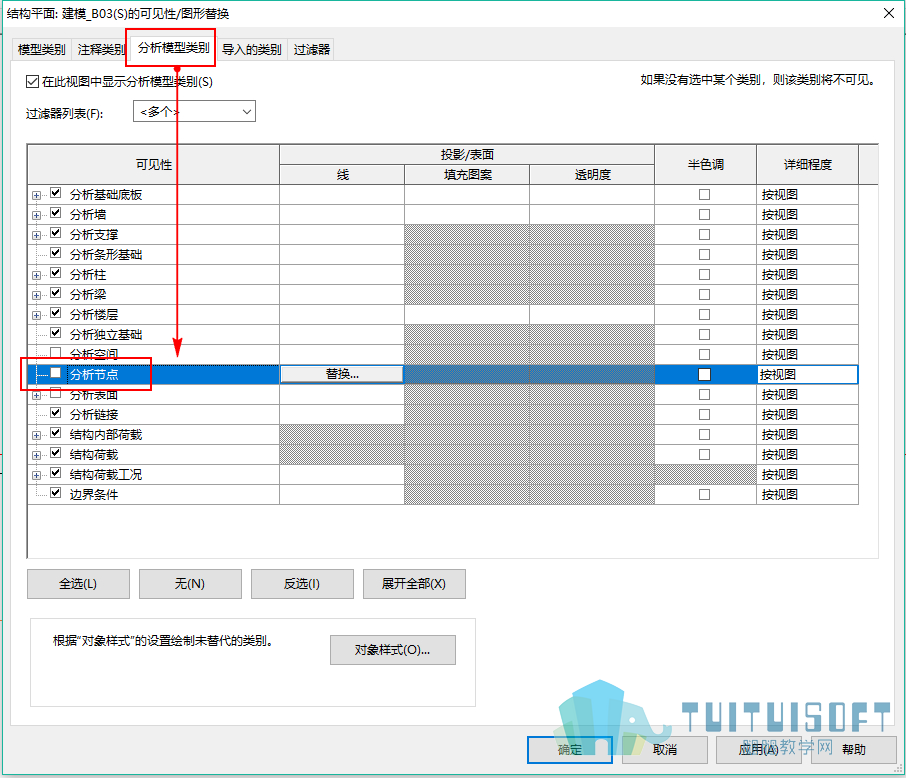Screen dimensions: 906x778
Task: Enable 半色调 for 边界条件 row
Action: point(704,495)
